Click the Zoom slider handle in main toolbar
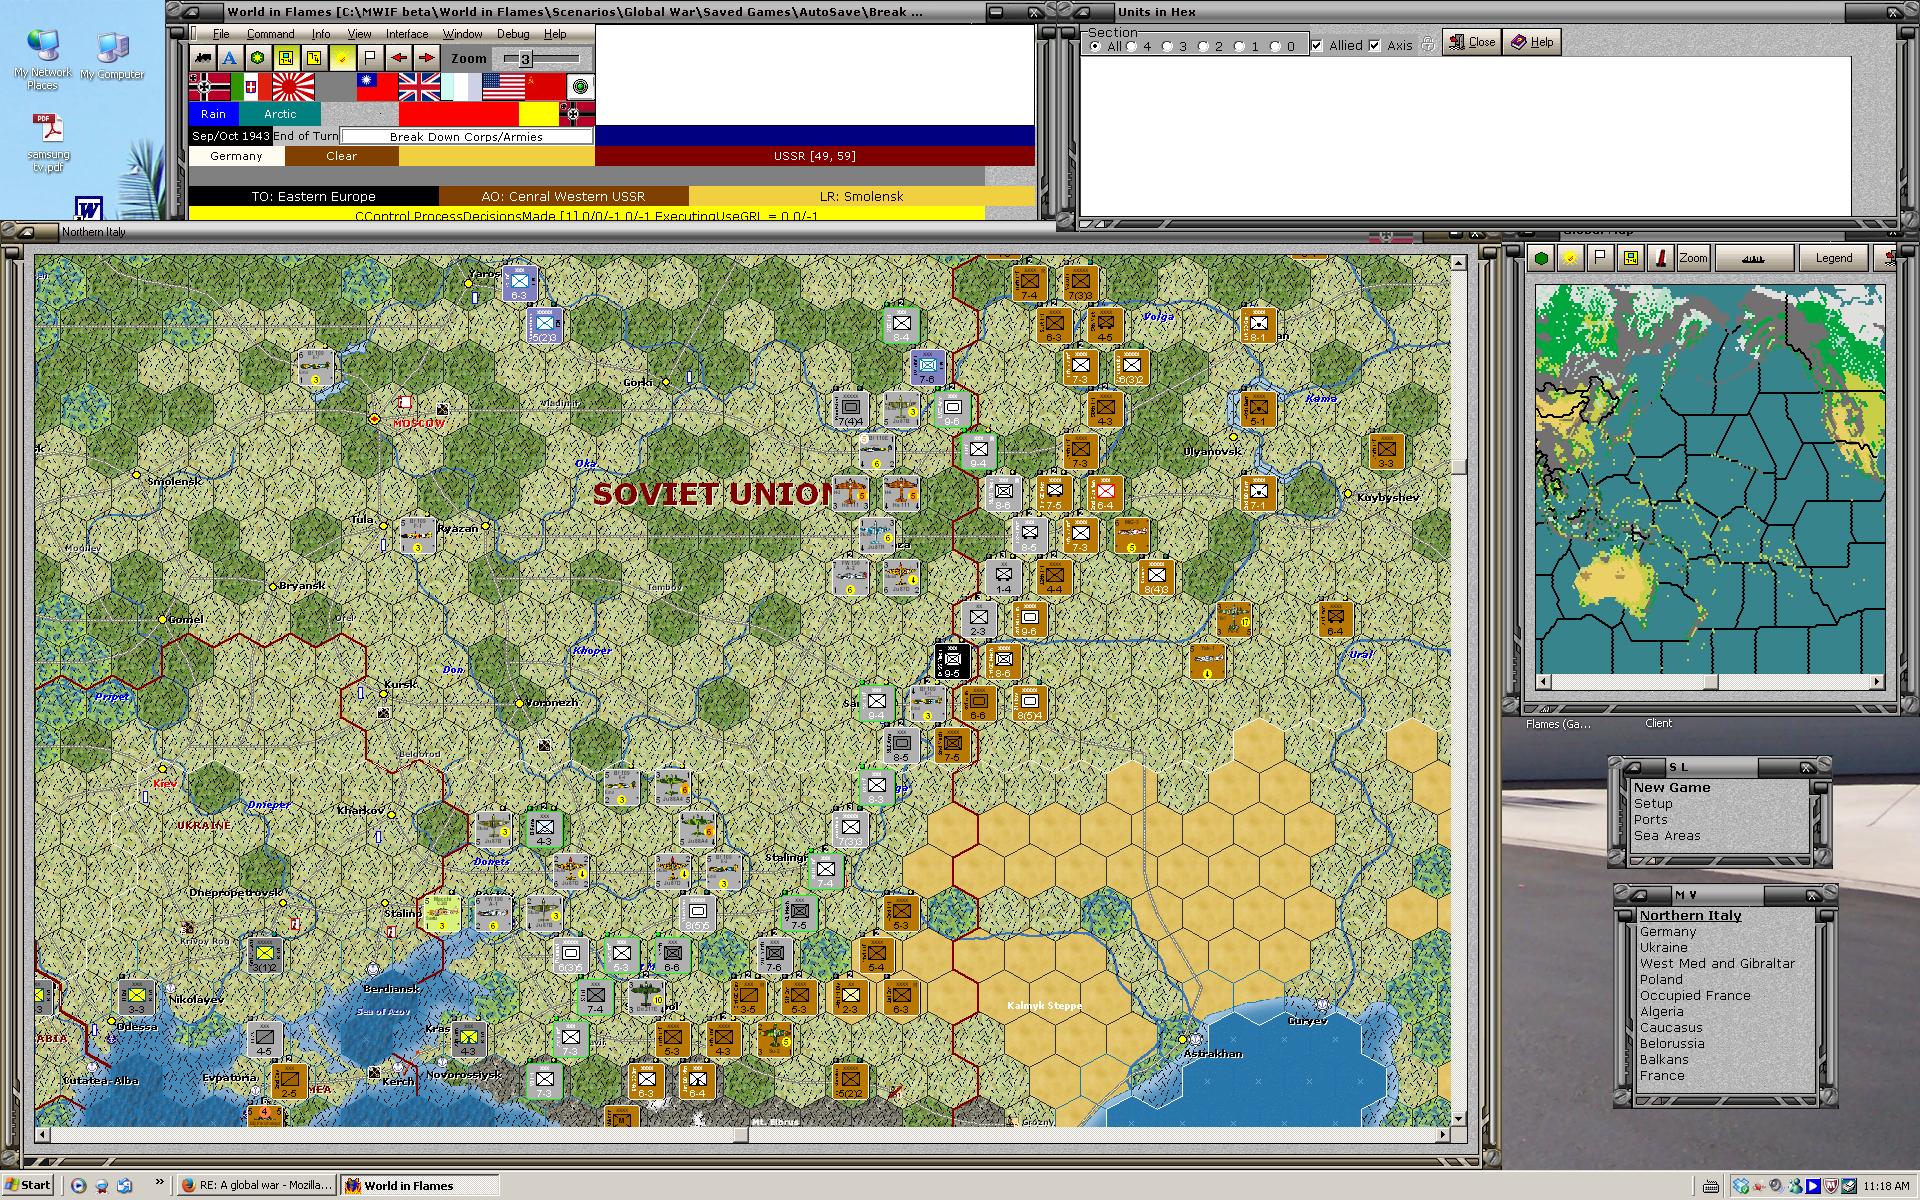This screenshot has height=1200, width=1920. (x=525, y=59)
